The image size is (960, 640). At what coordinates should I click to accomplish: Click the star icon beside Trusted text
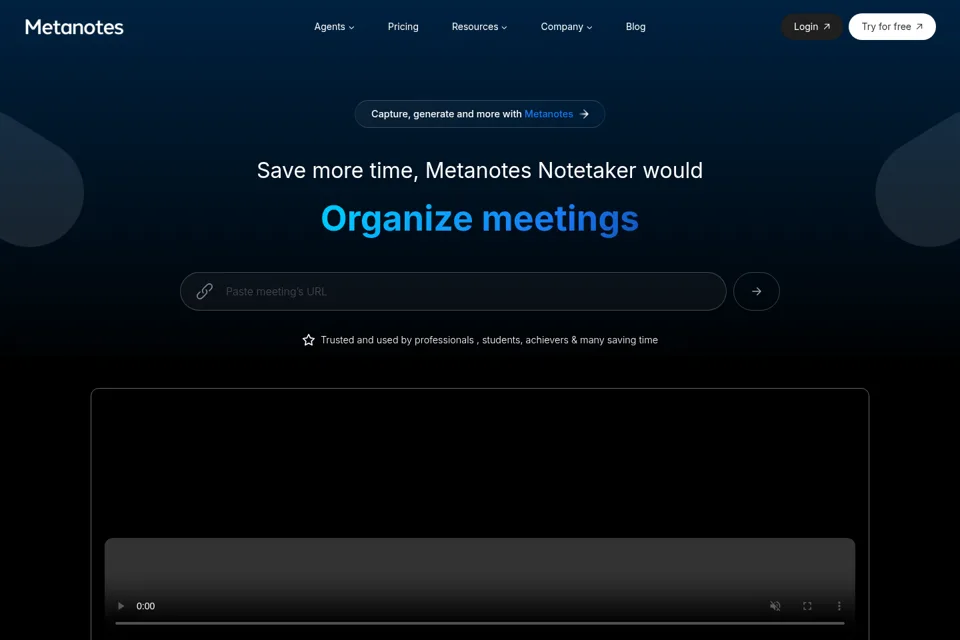click(309, 340)
